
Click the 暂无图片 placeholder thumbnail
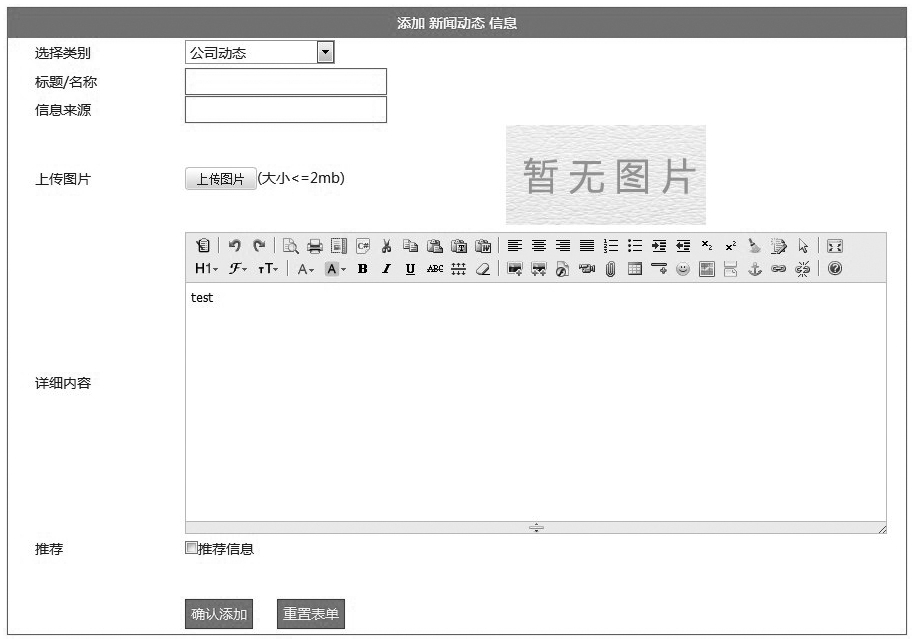pos(606,175)
